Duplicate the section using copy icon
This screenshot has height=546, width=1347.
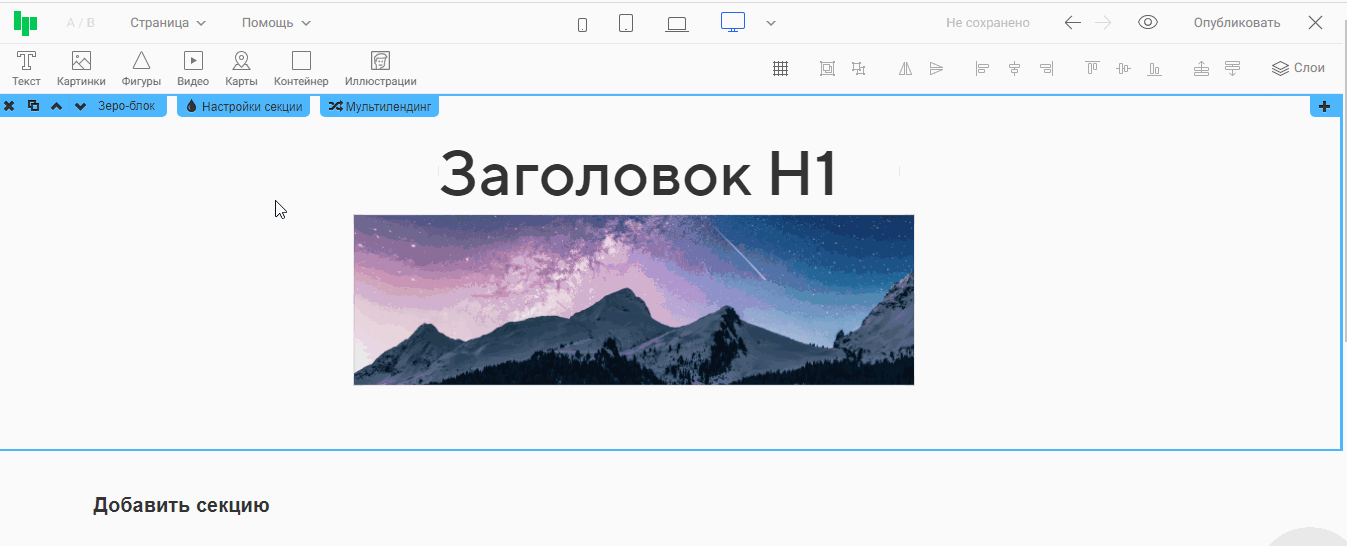[33, 106]
